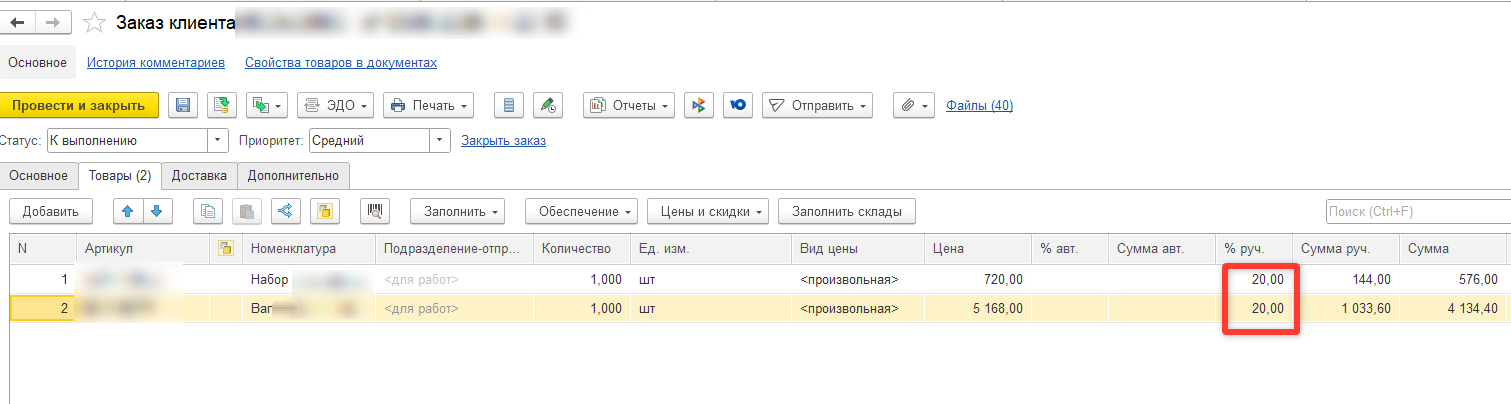
Task: Click the Количество column header
Action: click(582, 248)
